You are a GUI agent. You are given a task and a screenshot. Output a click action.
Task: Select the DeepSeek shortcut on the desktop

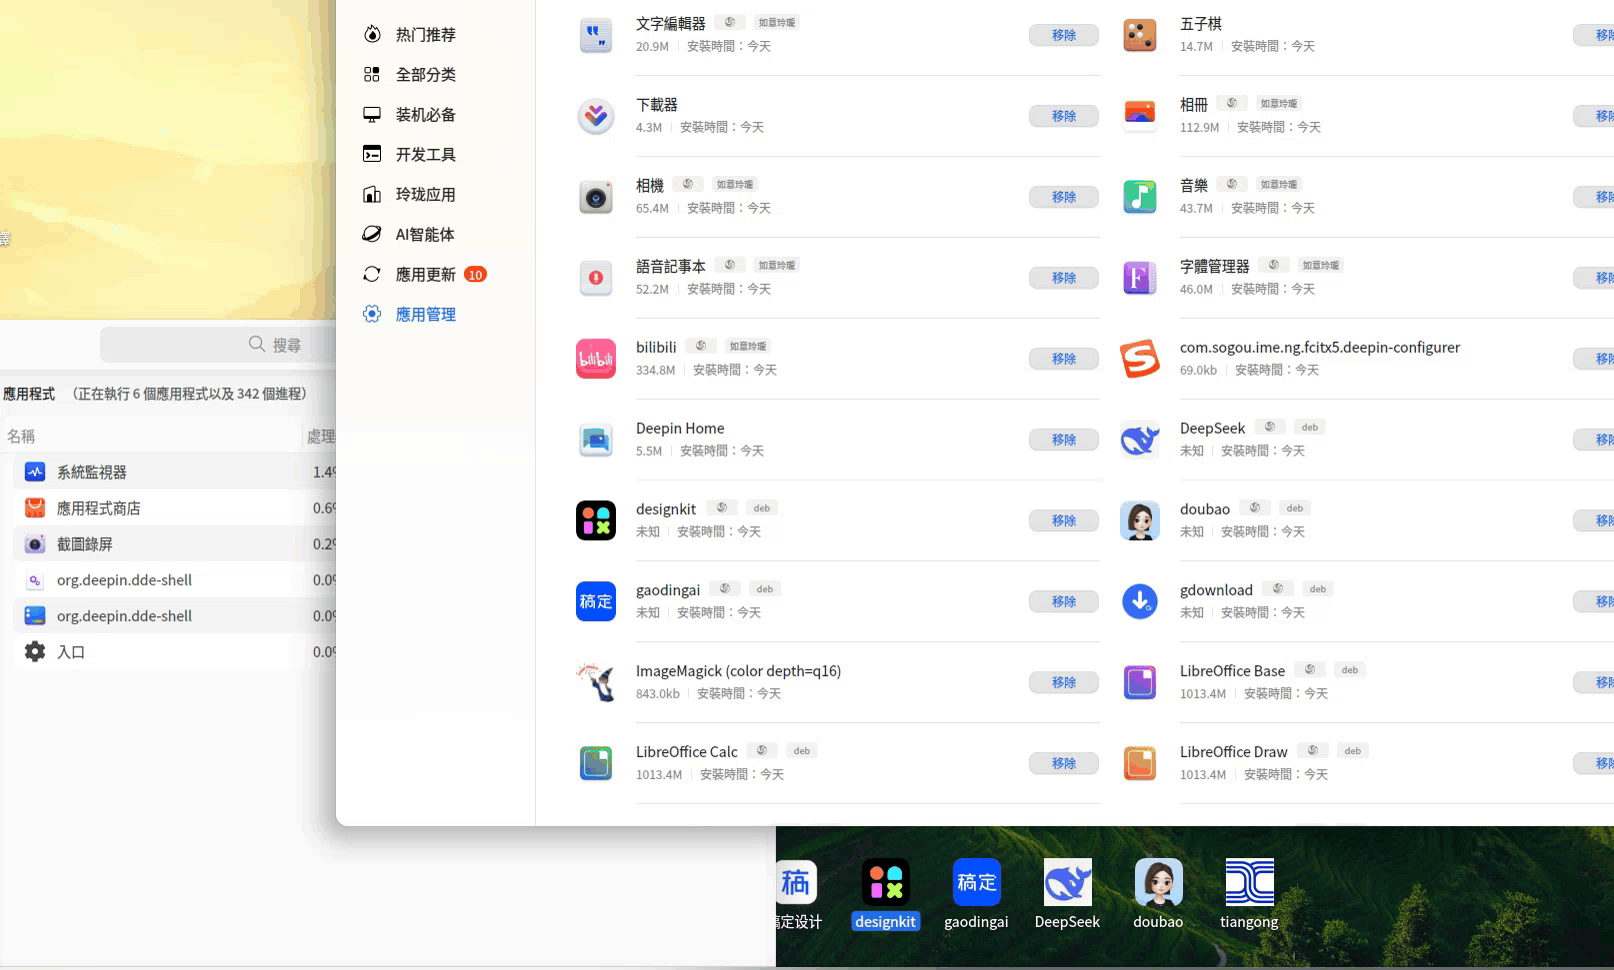(x=1067, y=894)
